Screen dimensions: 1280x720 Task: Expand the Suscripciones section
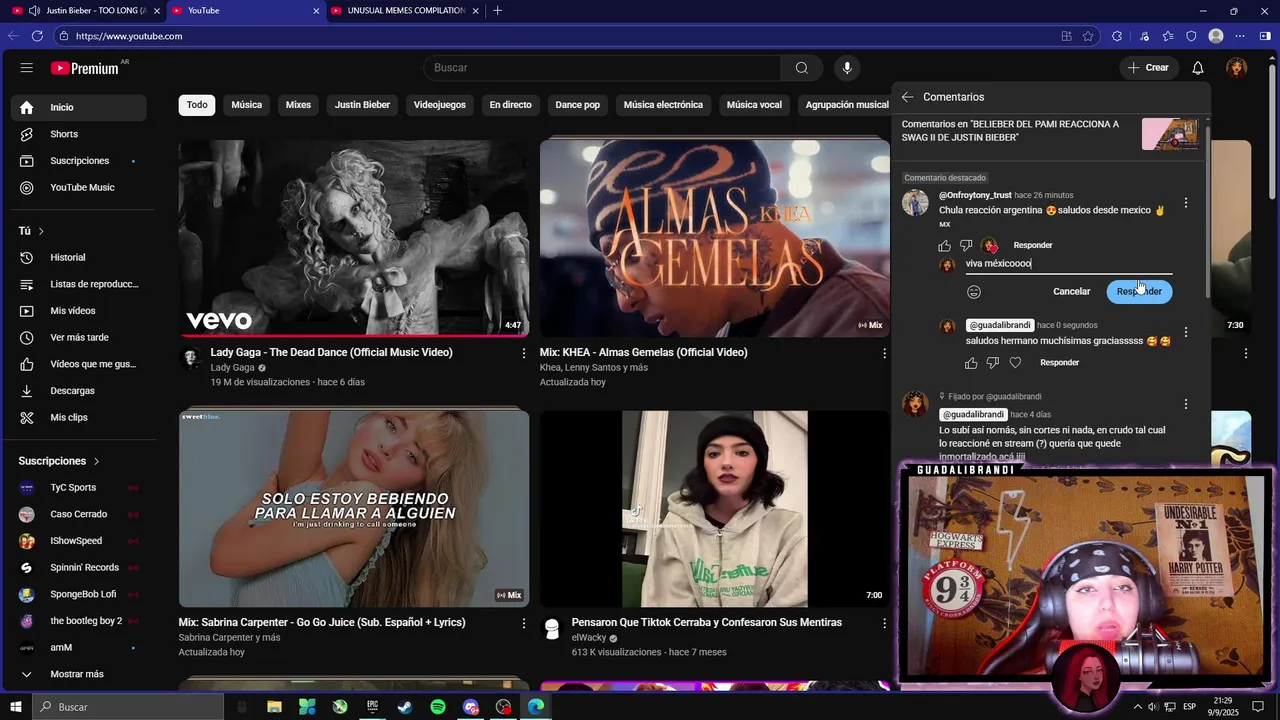click(x=59, y=461)
